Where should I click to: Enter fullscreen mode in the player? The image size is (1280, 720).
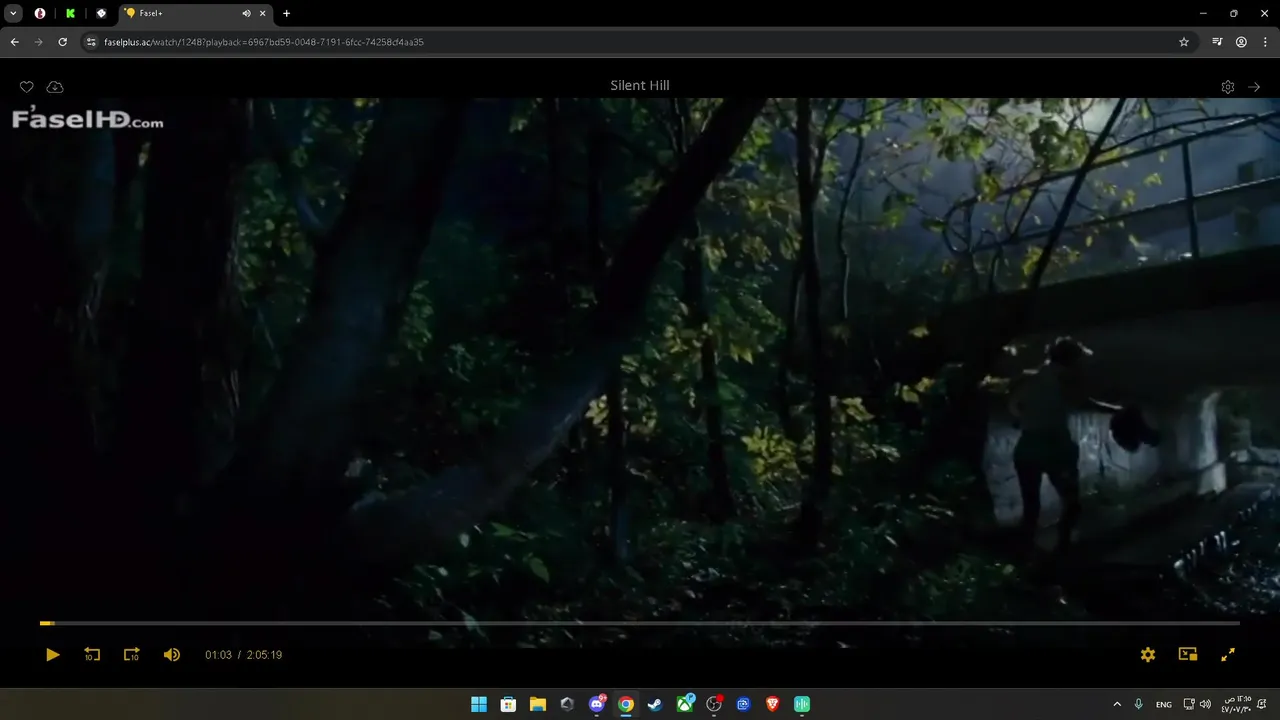[x=1228, y=655]
